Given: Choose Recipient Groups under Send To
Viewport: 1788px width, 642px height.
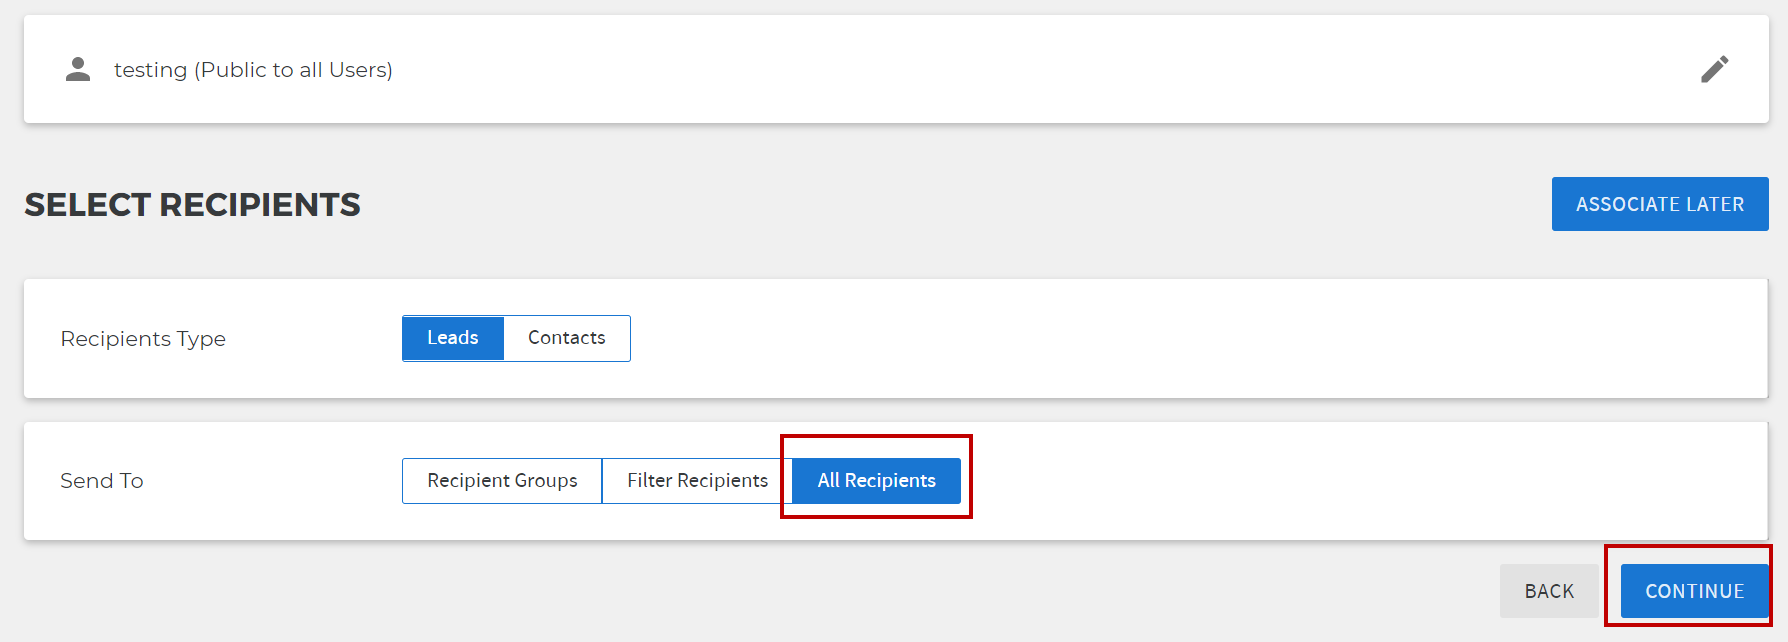Looking at the screenshot, I should (x=502, y=481).
